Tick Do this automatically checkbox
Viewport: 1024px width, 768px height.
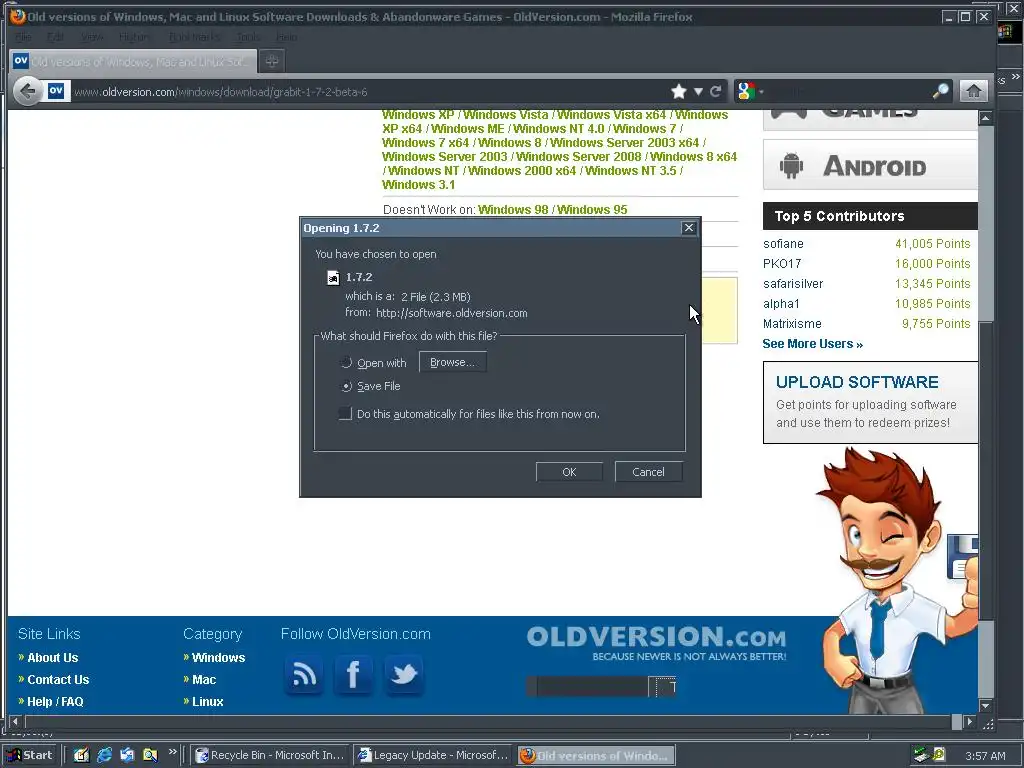(345, 413)
